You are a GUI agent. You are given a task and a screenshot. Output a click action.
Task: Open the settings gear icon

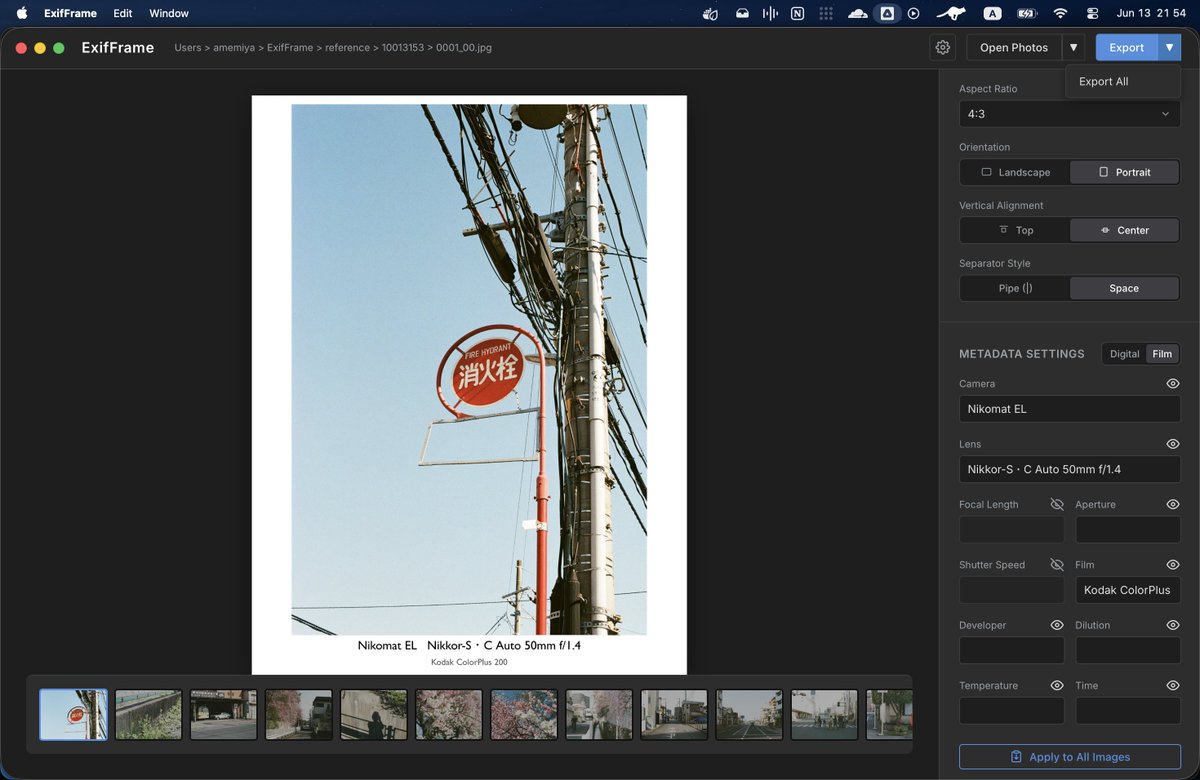942,47
